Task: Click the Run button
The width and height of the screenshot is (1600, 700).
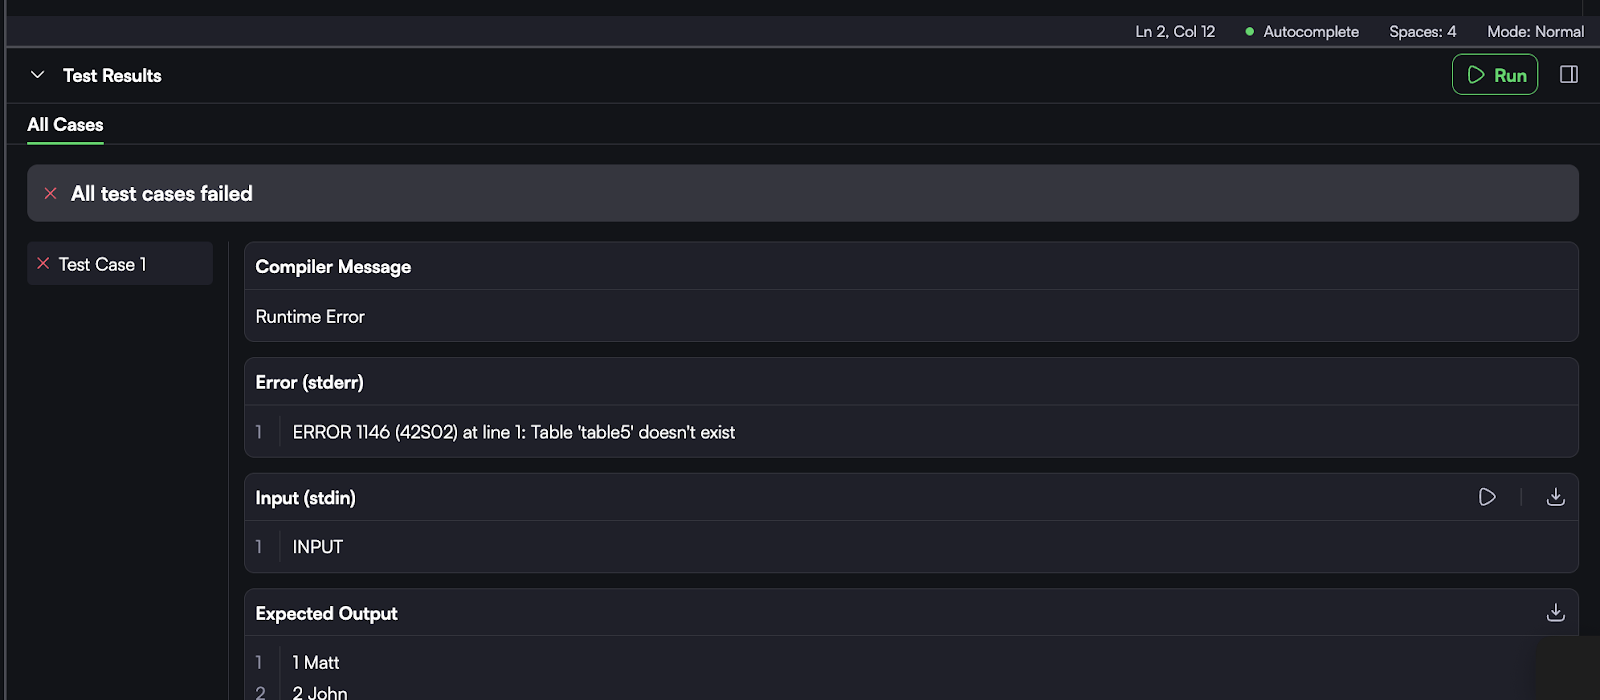Action: [x=1495, y=75]
